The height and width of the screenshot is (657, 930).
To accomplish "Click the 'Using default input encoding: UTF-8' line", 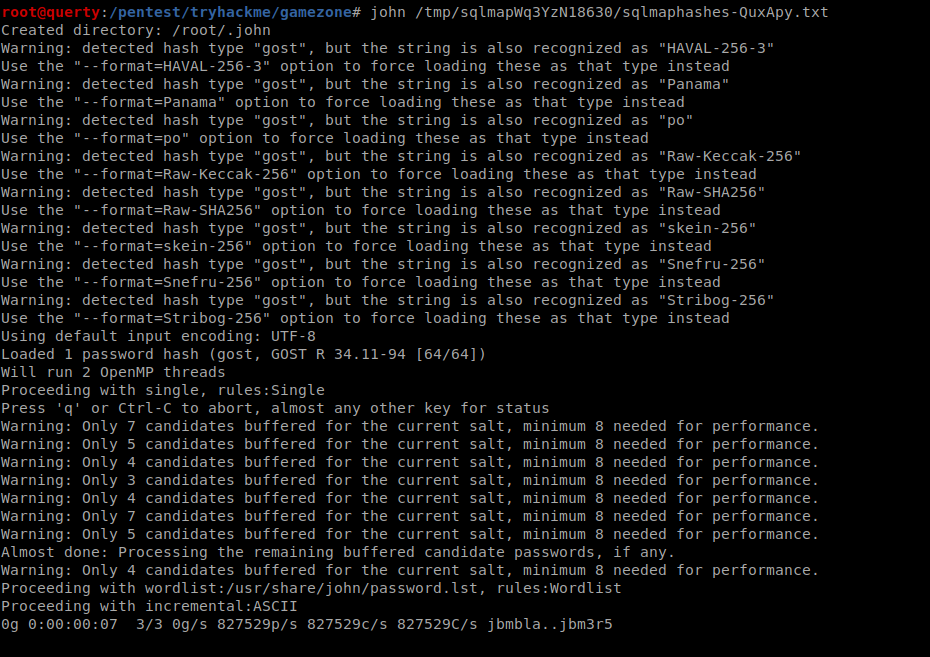I will (158, 336).
